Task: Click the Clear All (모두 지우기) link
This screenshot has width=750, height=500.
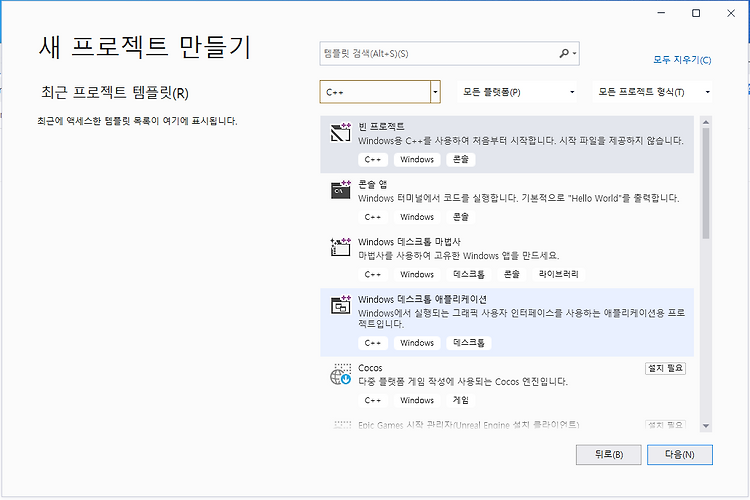Action: click(x=682, y=60)
